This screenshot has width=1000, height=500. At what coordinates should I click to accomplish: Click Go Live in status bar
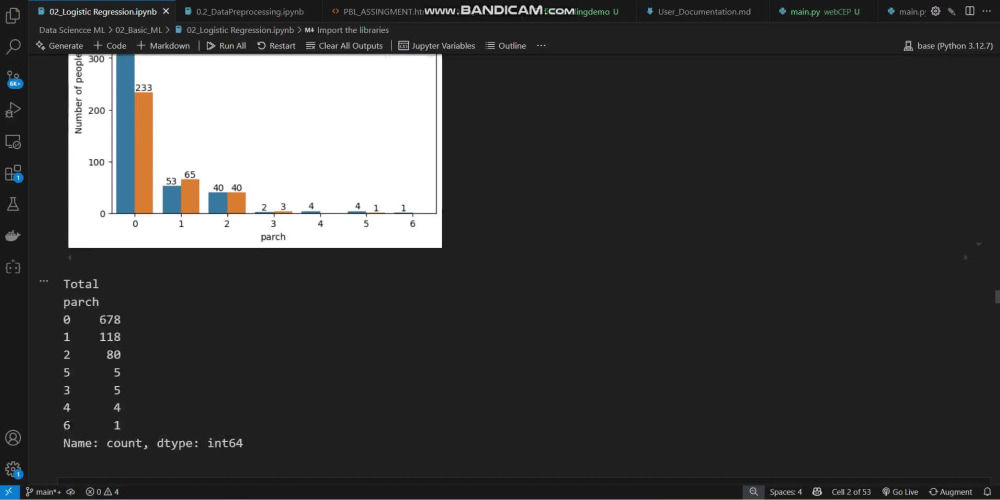click(900, 492)
